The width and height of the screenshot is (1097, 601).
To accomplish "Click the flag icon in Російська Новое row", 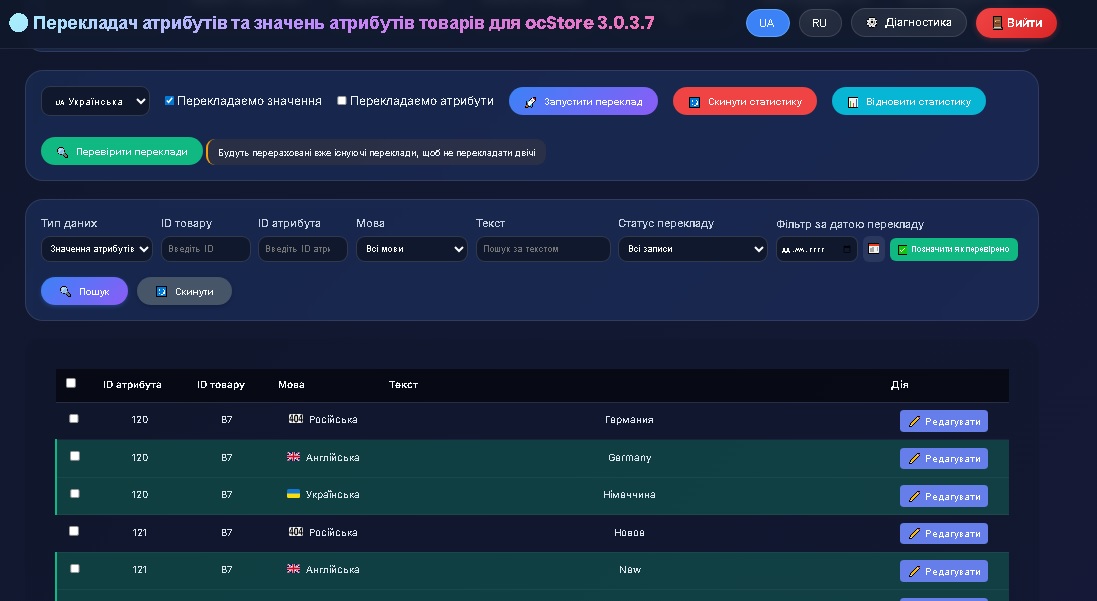I will click(x=296, y=531).
